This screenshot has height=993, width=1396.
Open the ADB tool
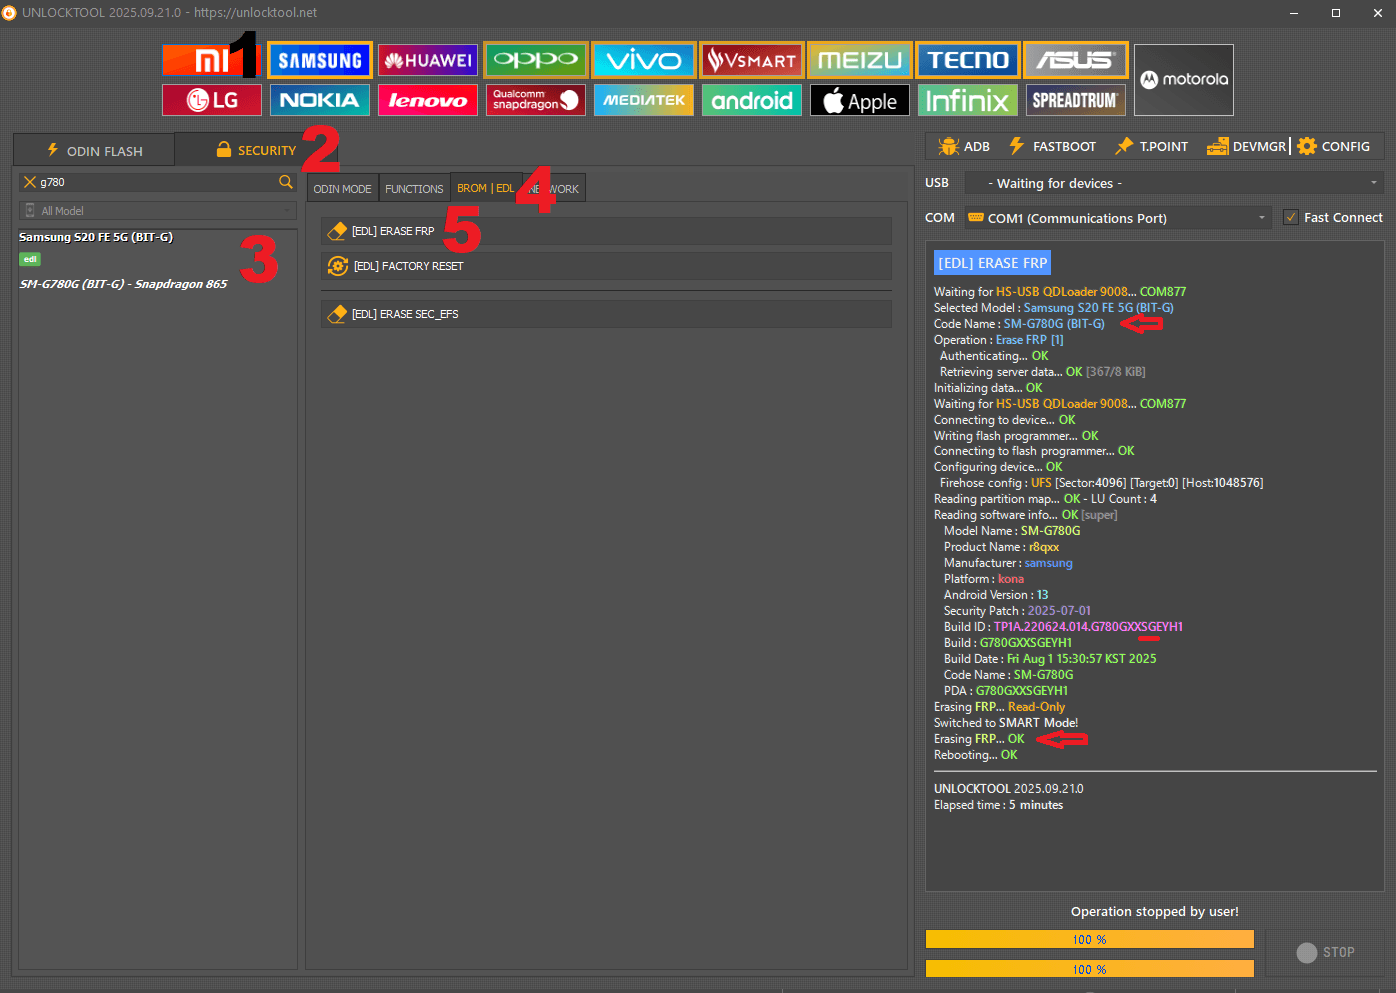964,146
